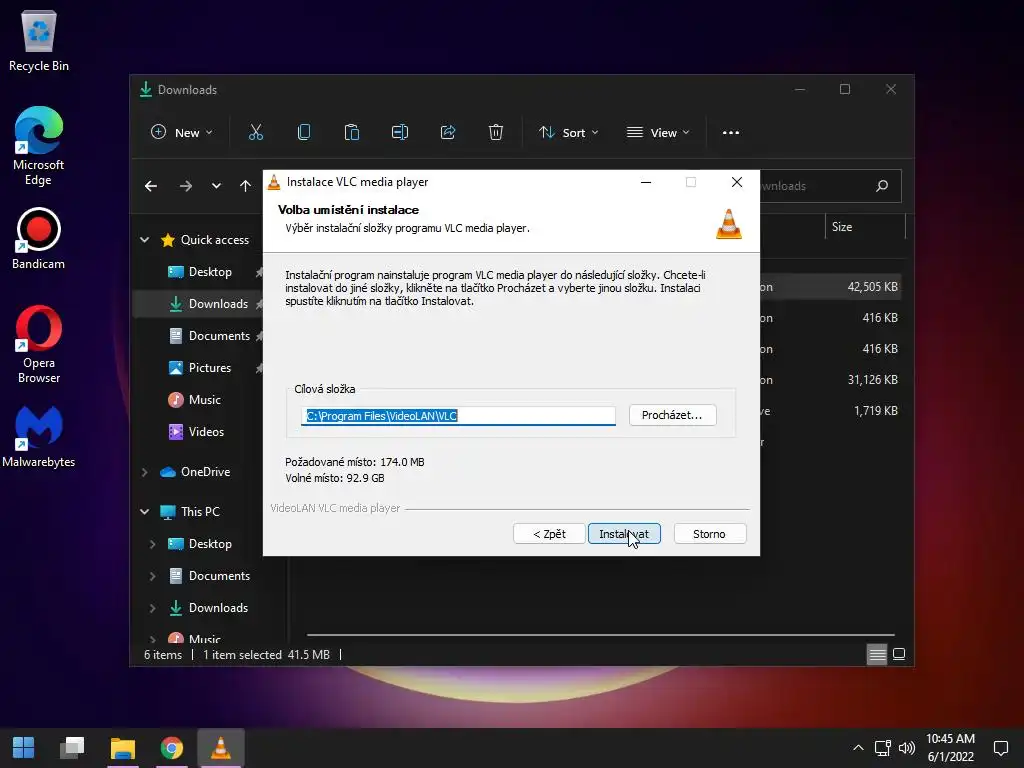Click VLC installer taskbar icon
Viewport: 1024px width, 768px height.
click(x=221, y=748)
